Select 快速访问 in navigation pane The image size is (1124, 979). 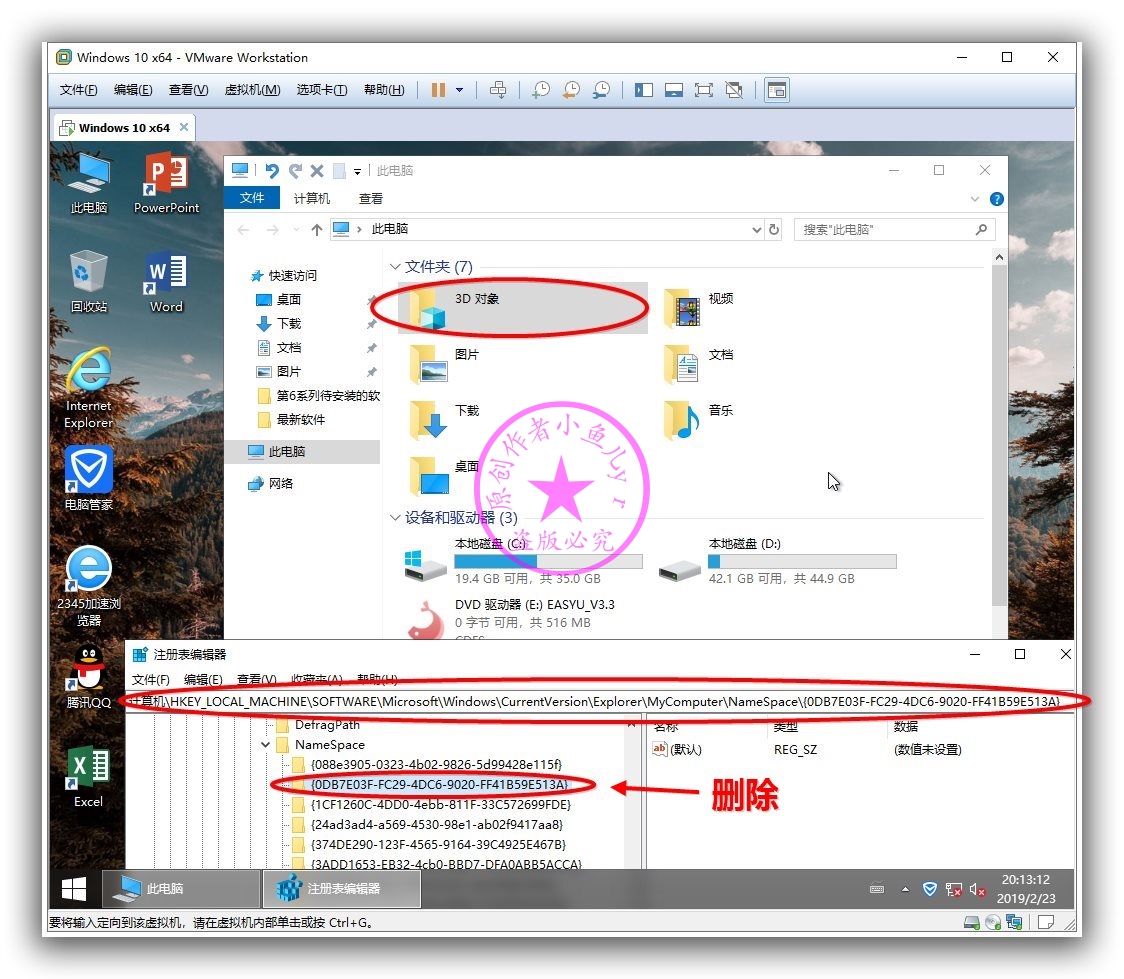pos(282,275)
